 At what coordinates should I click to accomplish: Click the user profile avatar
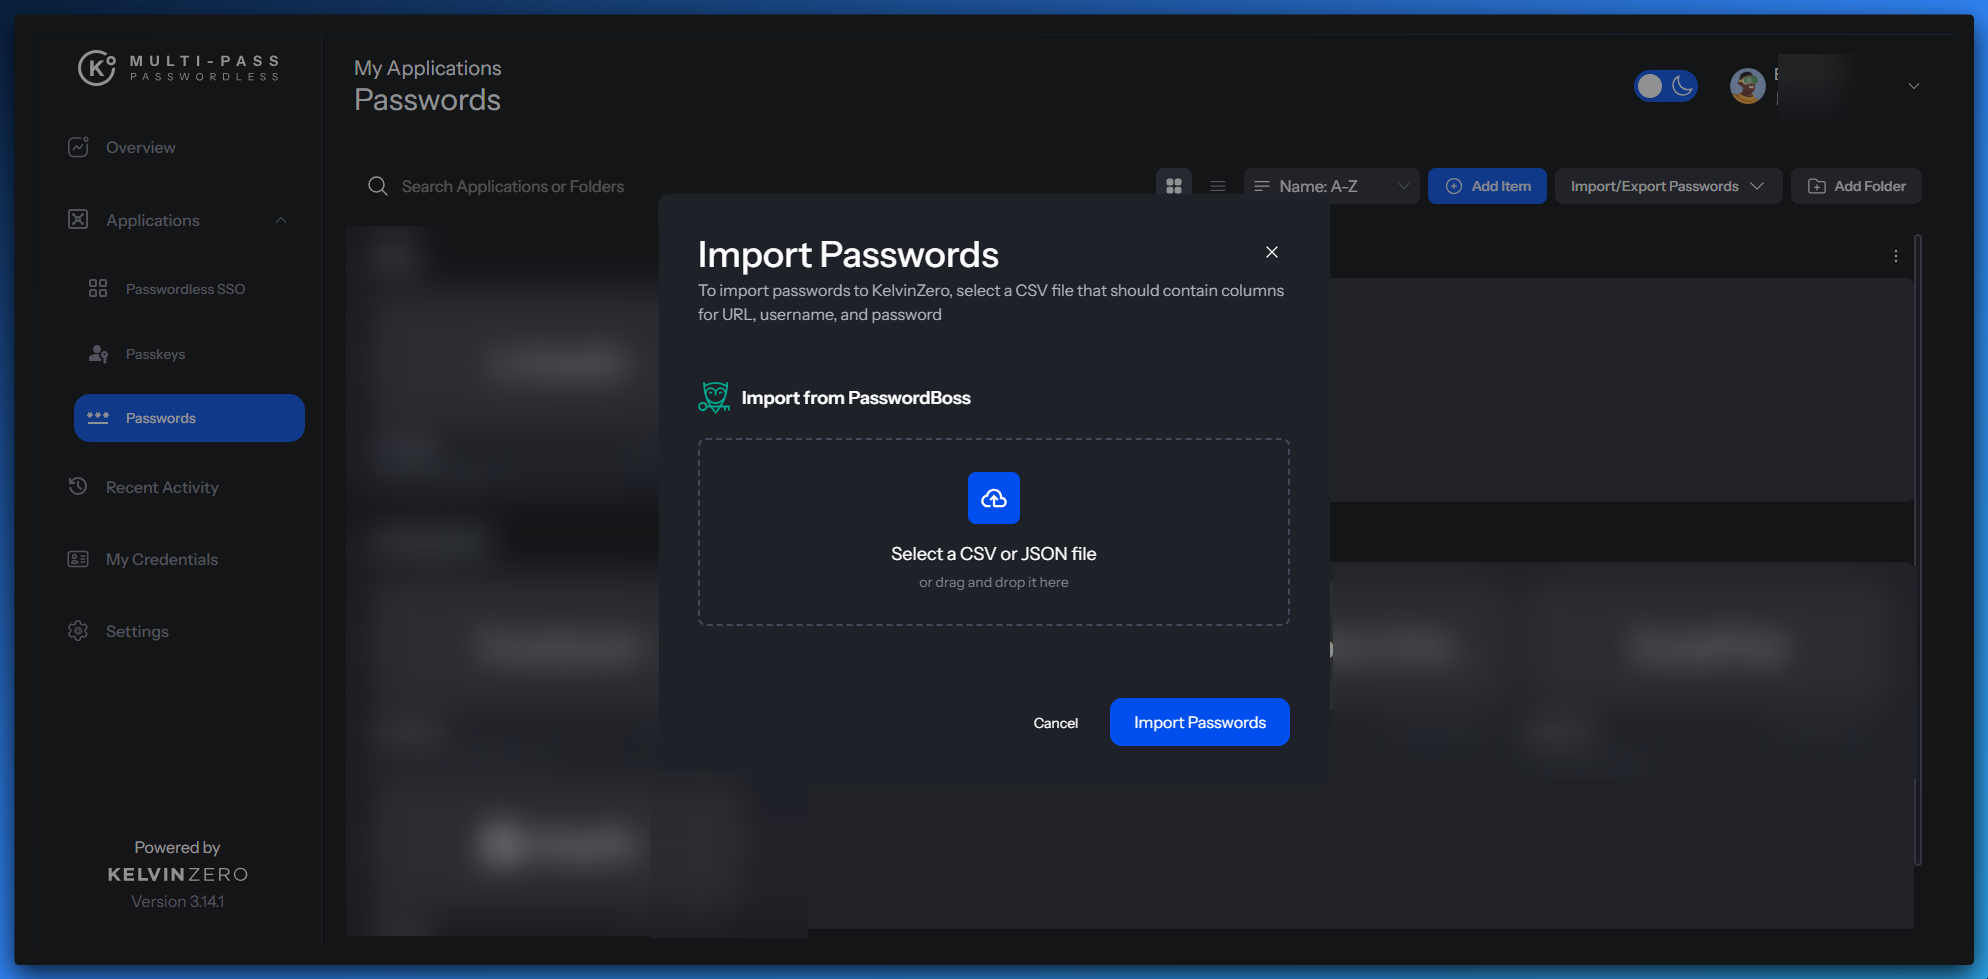[1747, 86]
